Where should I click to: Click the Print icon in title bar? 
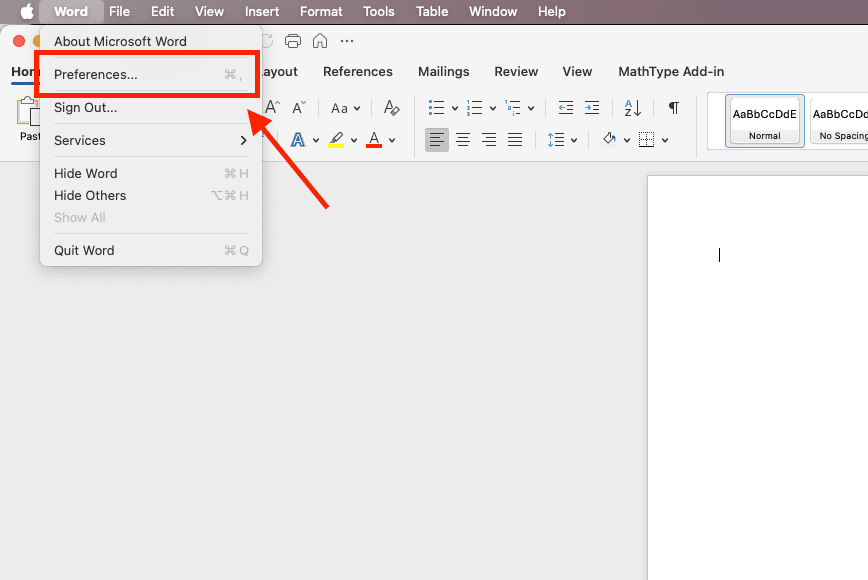click(293, 41)
